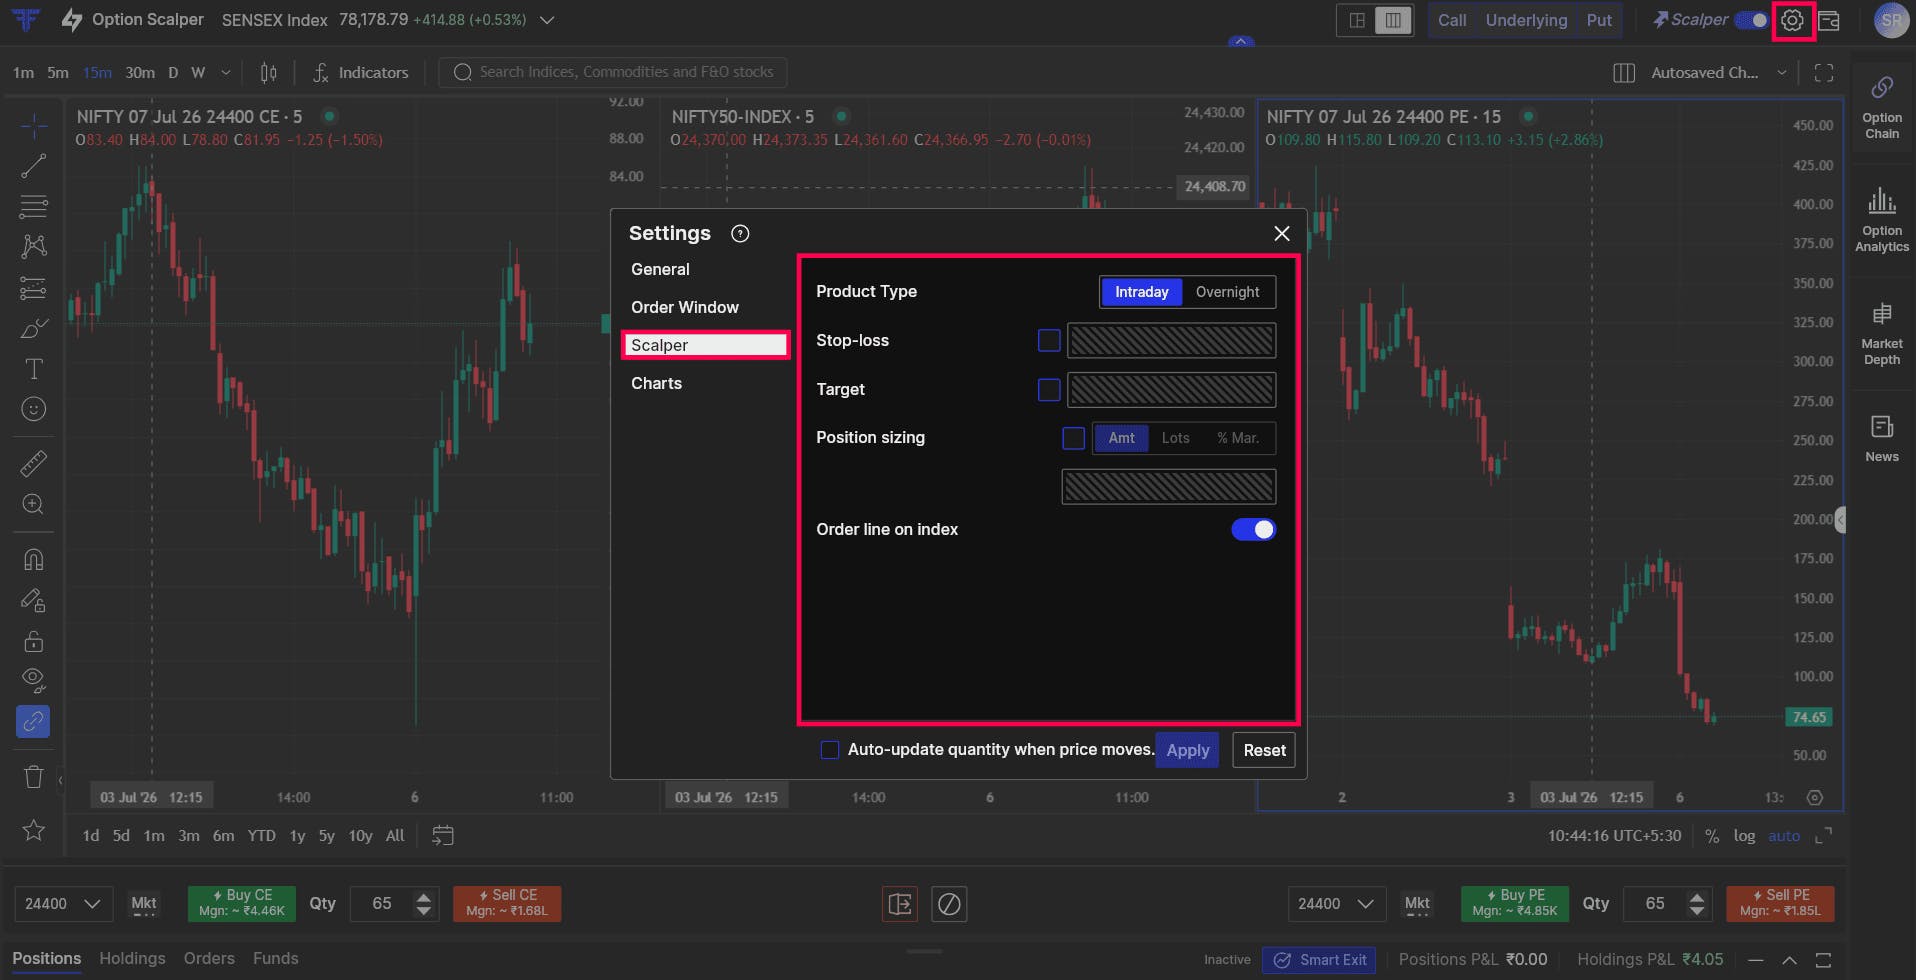The width and height of the screenshot is (1916, 980).
Task: Open News side panel
Action: pos(1881,438)
